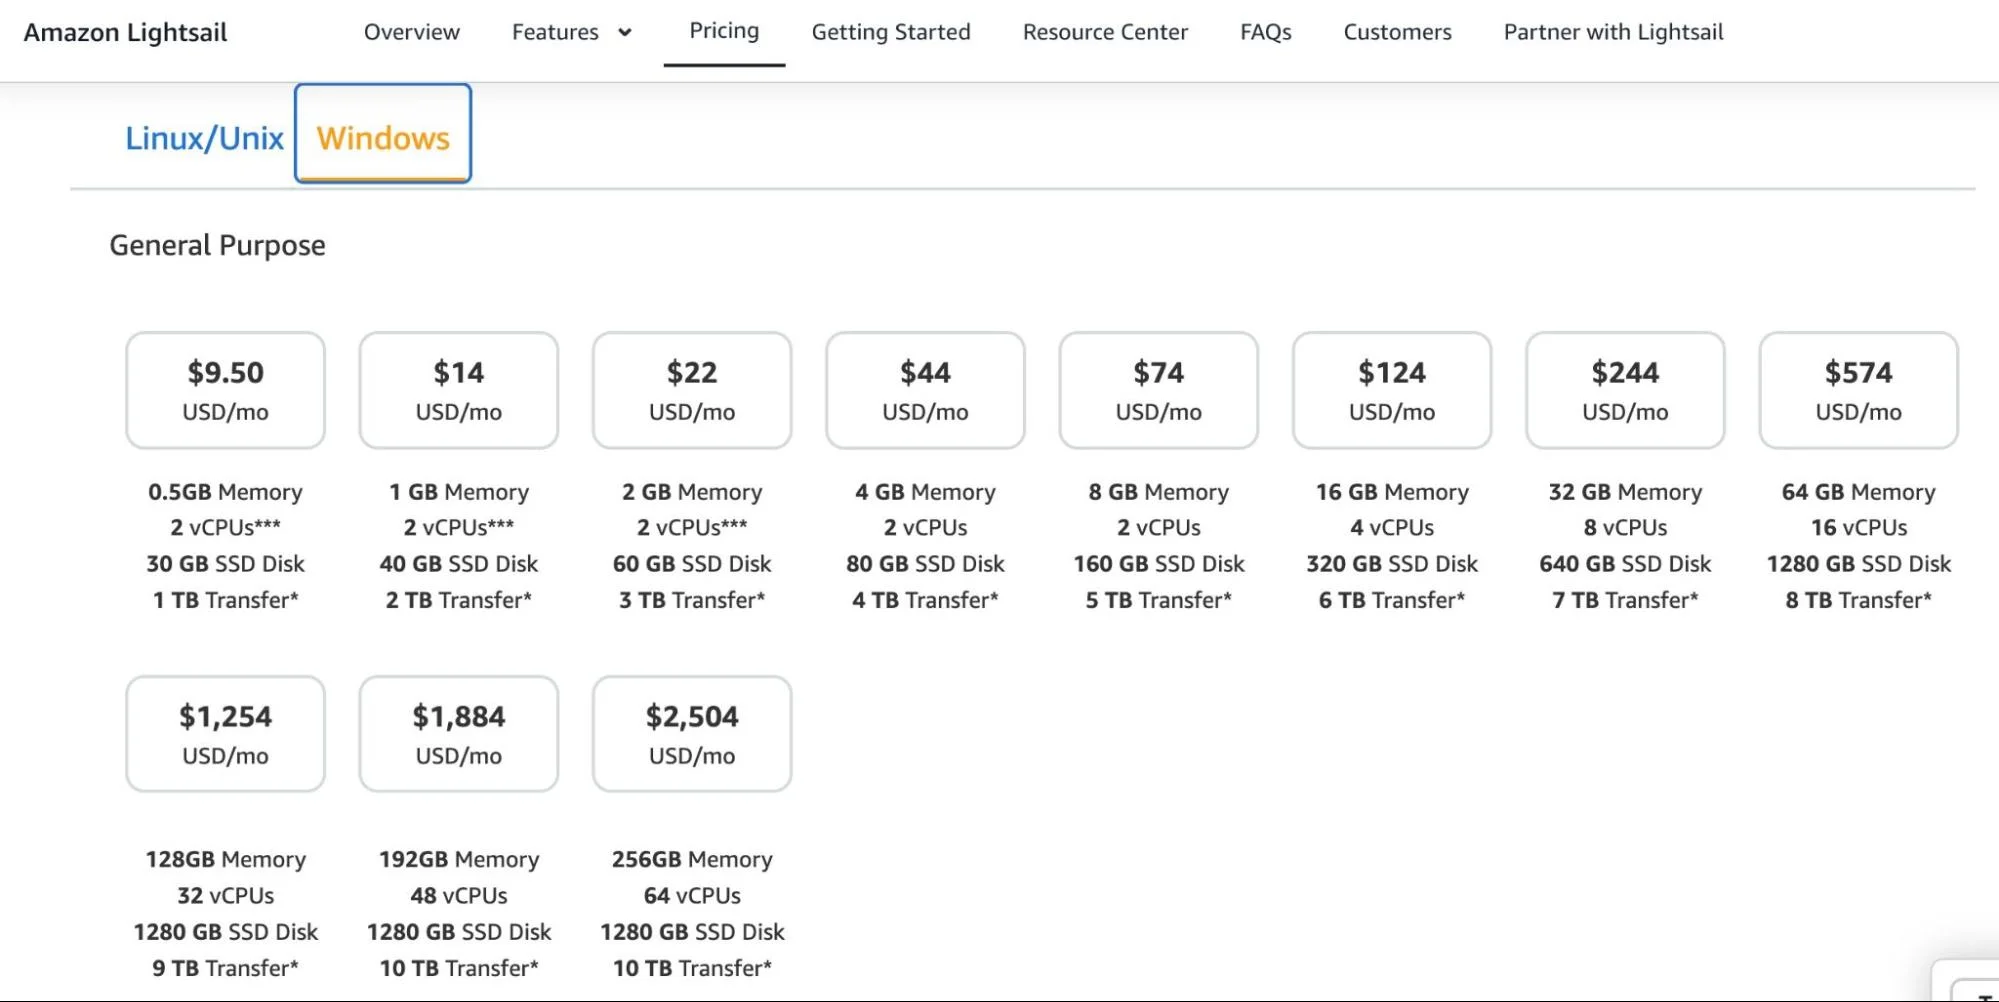
Task: Select the $1,254 USD/mo plan box
Action: coord(225,734)
